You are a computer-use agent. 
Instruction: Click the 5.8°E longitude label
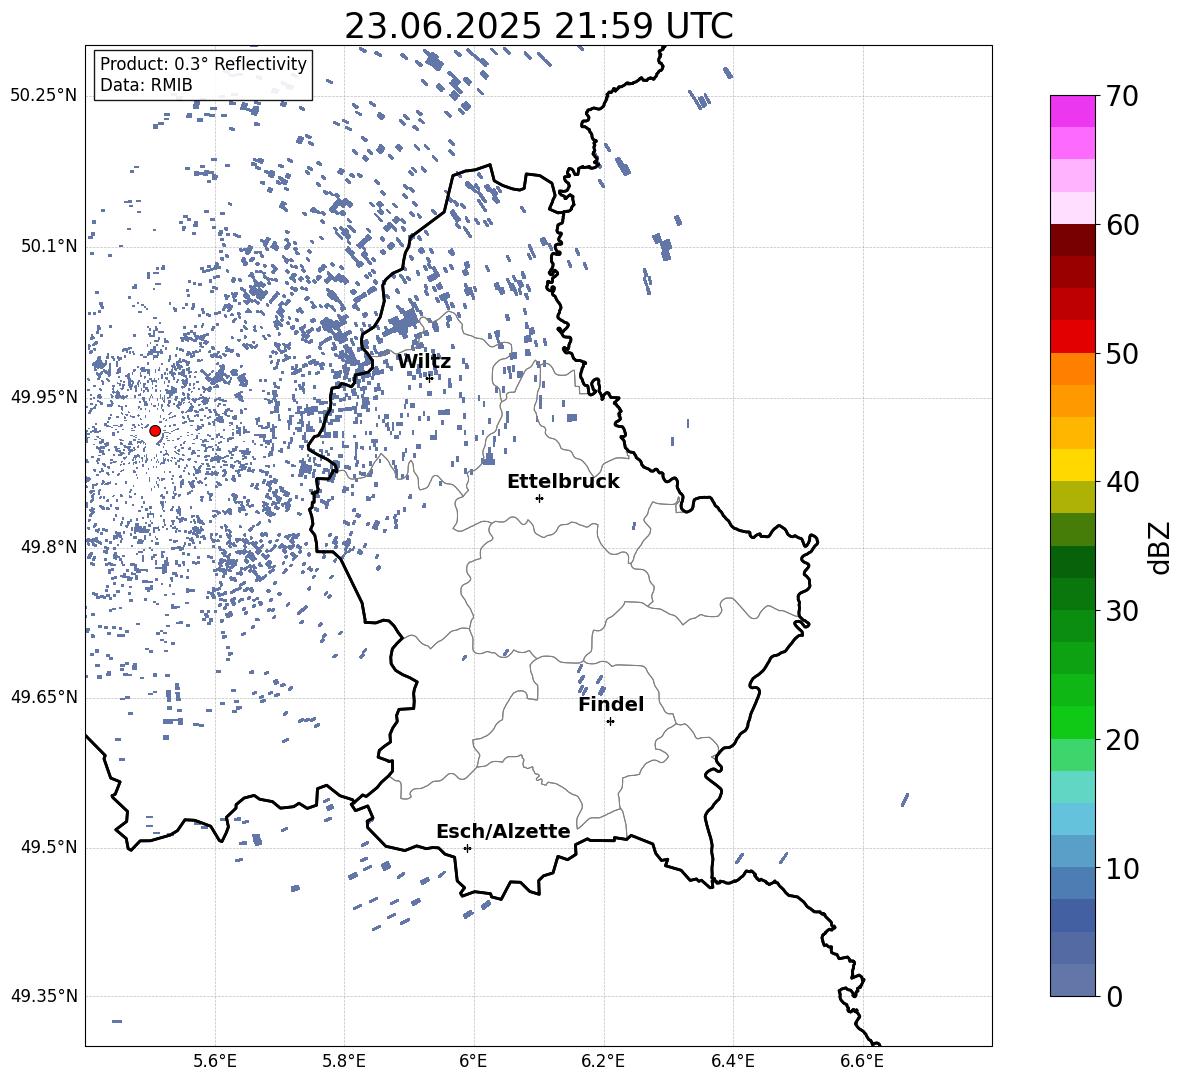click(x=344, y=1061)
